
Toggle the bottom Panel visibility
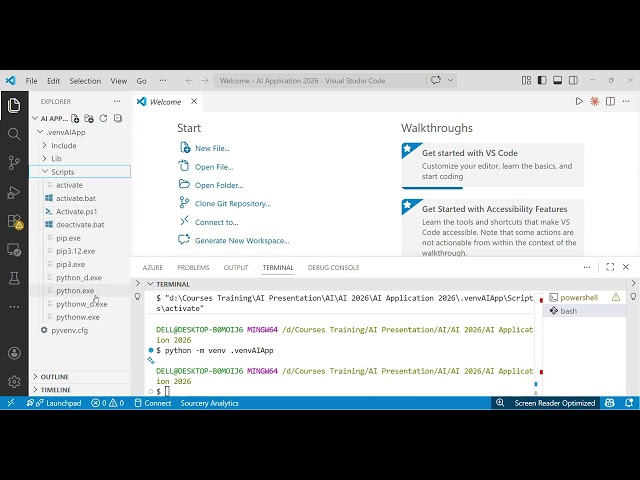coord(558,80)
